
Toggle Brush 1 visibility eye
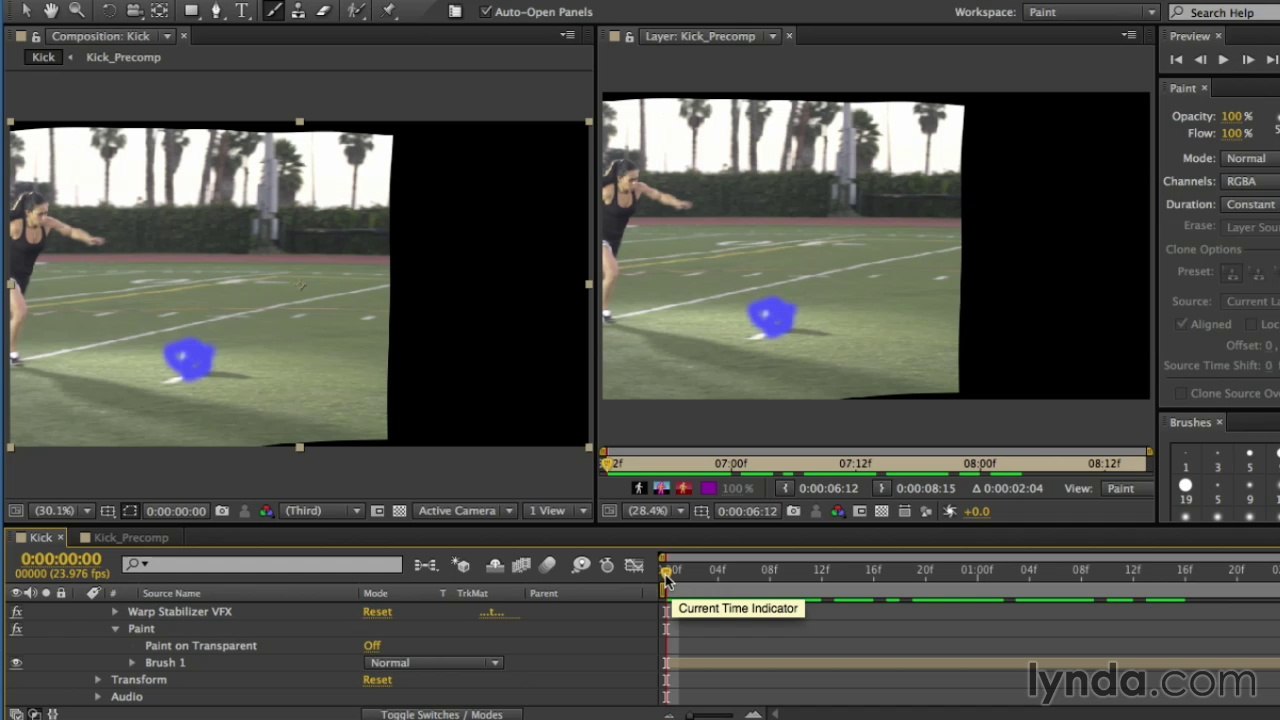(16, 663)
